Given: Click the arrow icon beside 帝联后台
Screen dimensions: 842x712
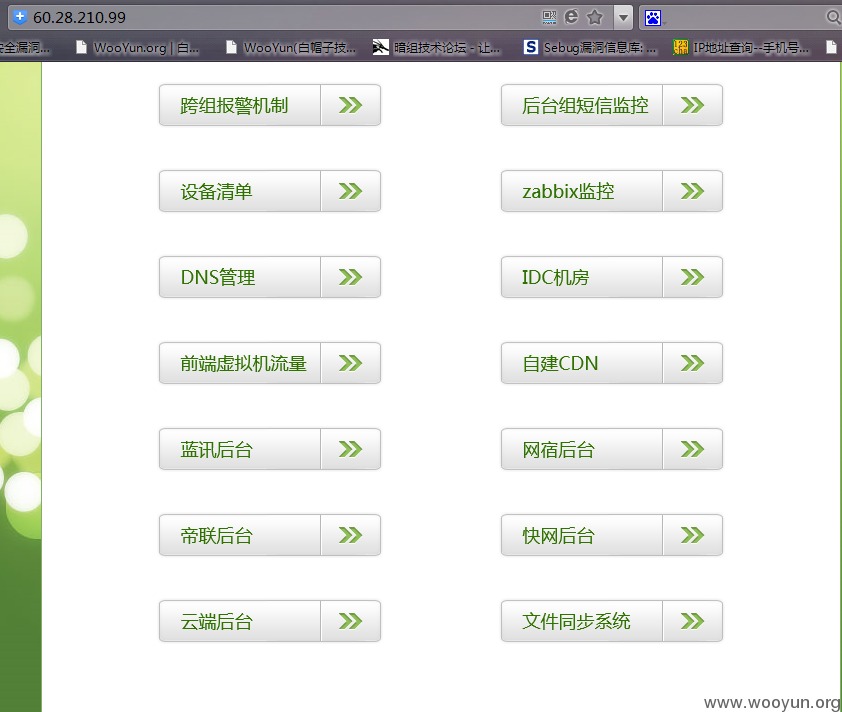Looking at the screenshot, I should coord(351,535).
